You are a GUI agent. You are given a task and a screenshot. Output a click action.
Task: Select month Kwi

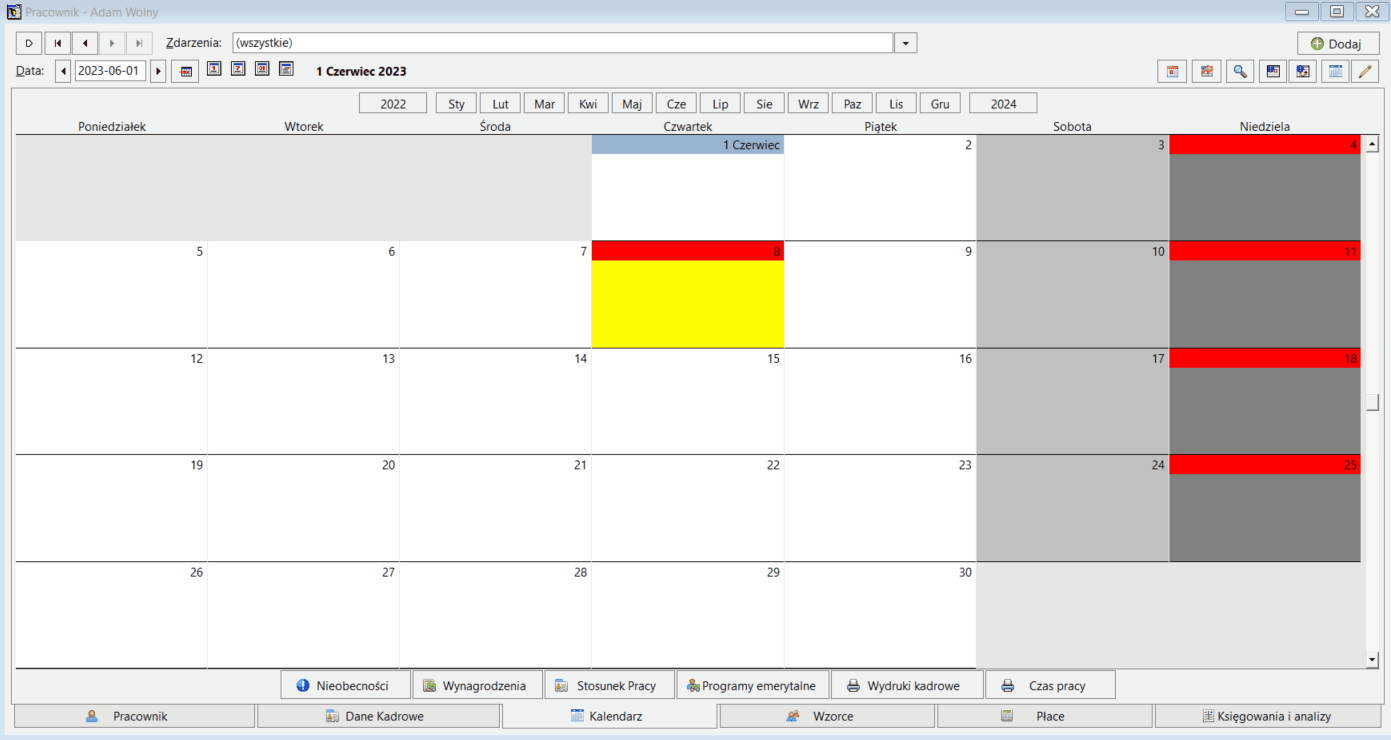(x=588, y=103)
